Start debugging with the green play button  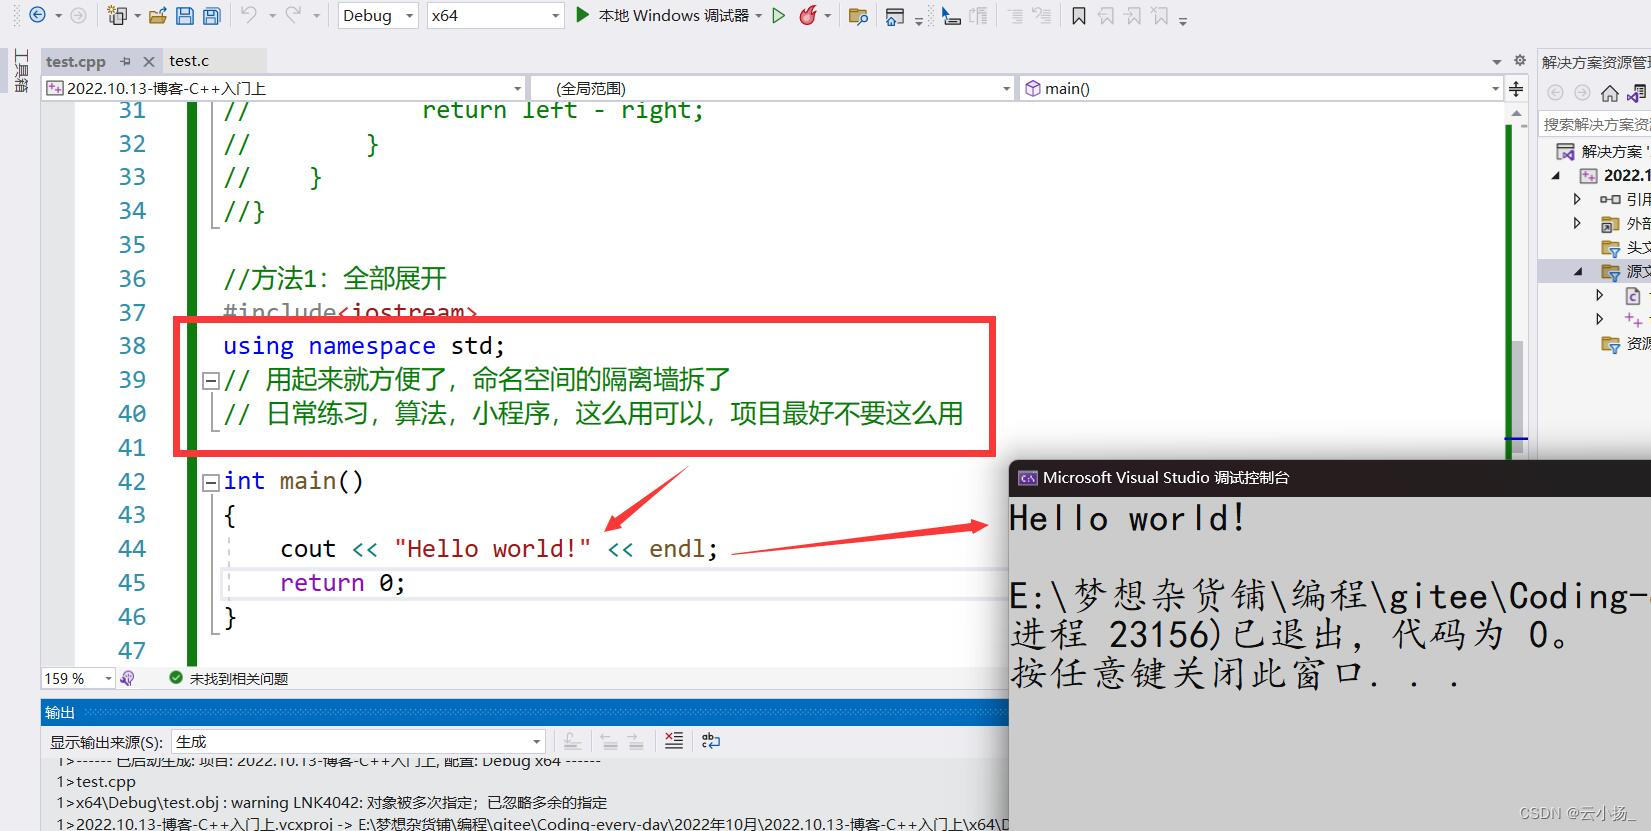pos(582,15)
